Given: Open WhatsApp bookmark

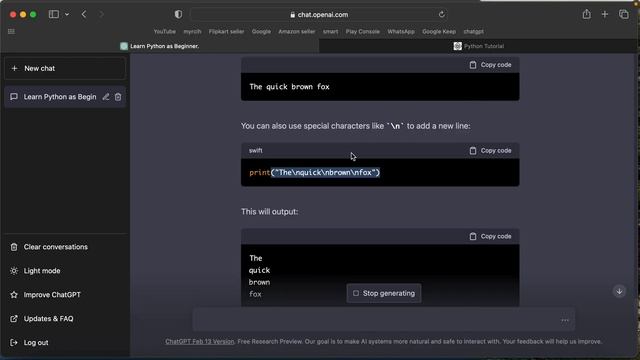Looking at the screenshot, I should (x=401, y=31).
